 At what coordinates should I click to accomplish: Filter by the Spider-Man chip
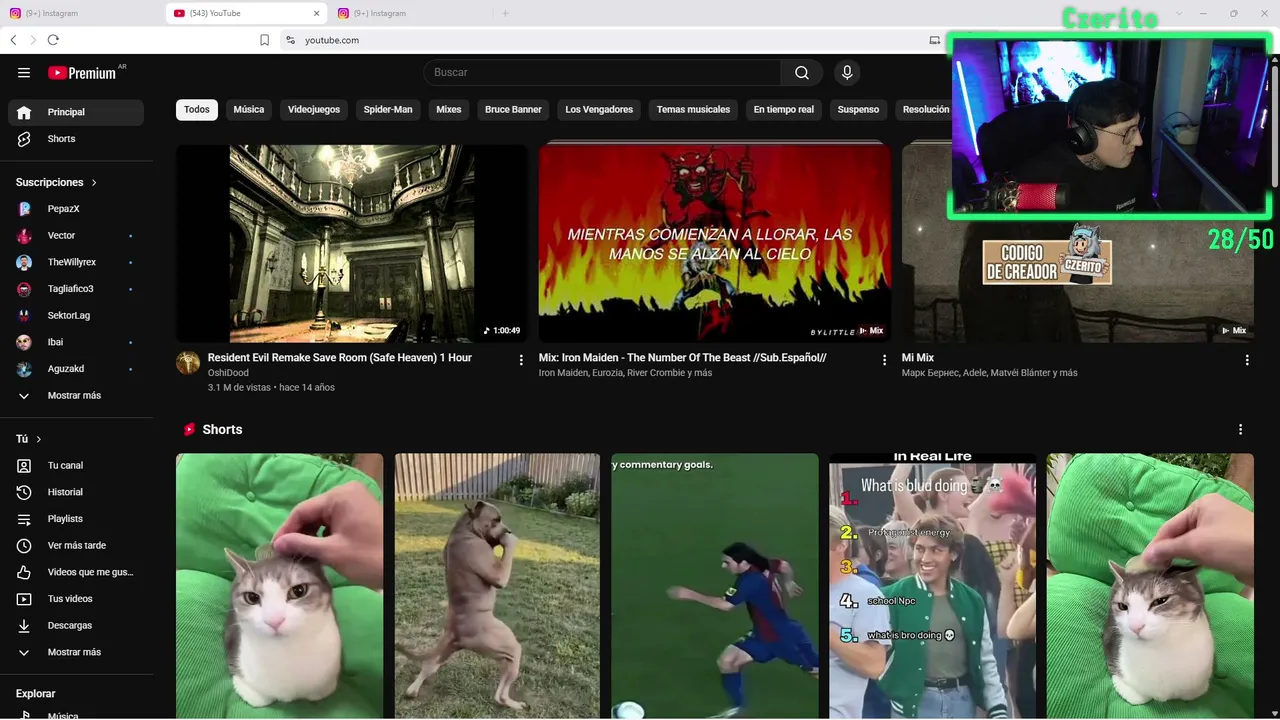click(388, 110)
